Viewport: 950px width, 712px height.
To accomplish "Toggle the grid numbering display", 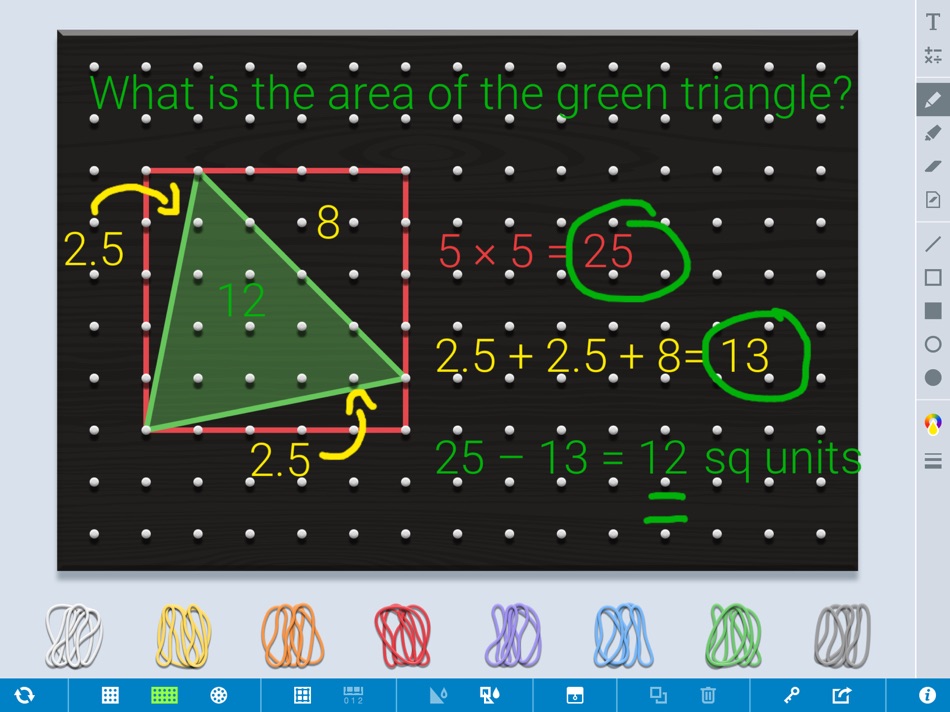I will [353, 695].
